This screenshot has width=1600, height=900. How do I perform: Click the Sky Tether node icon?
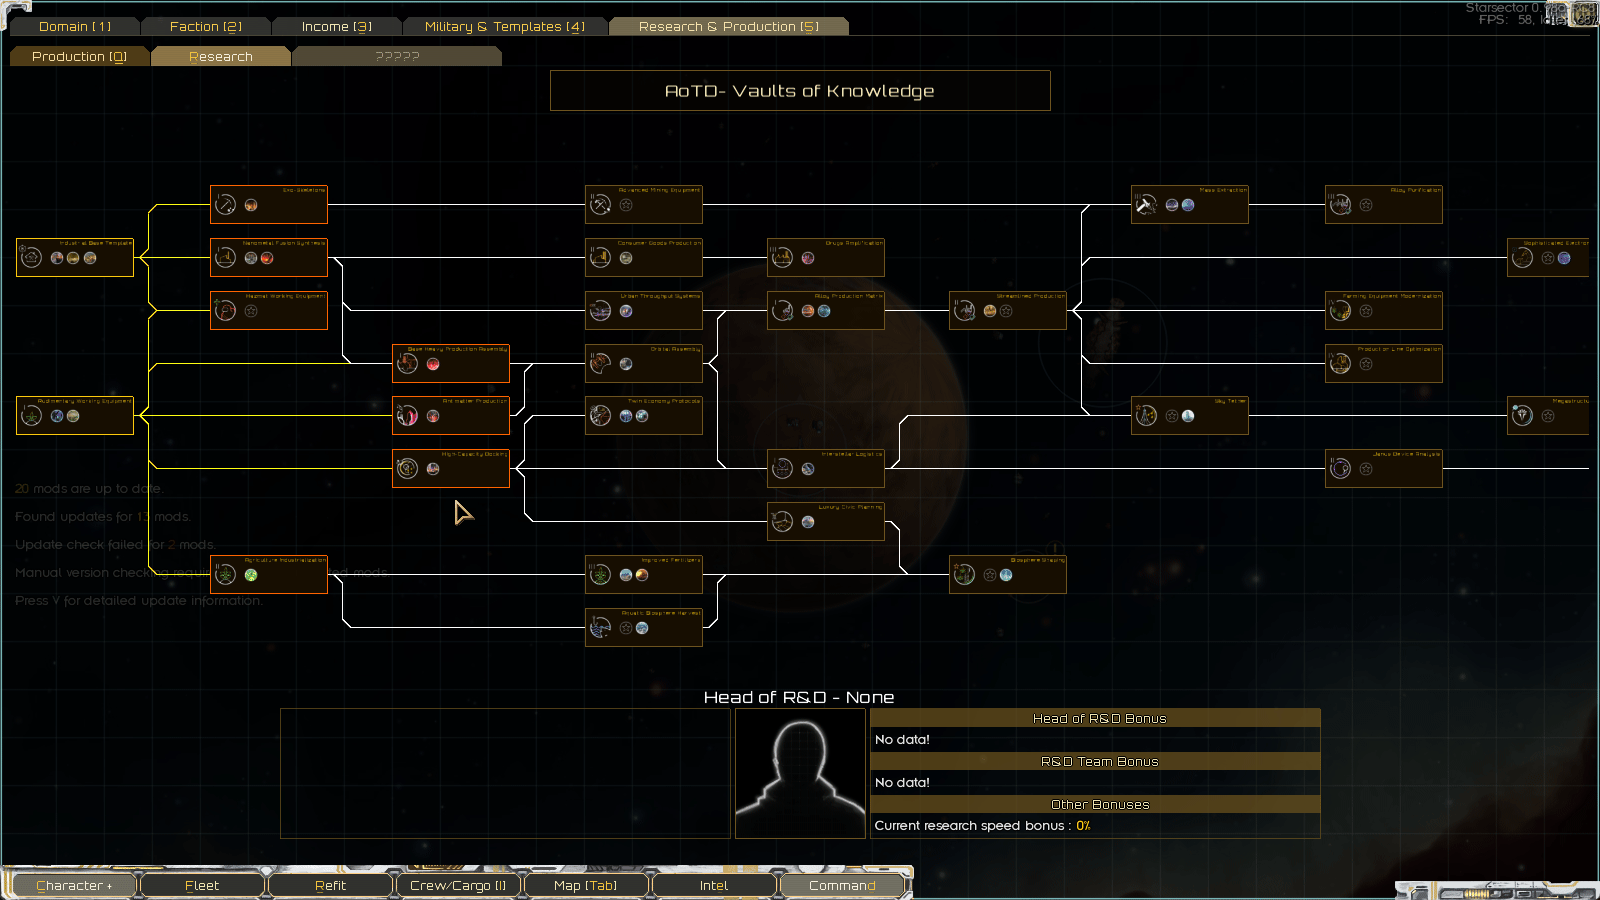point(1146,416)
